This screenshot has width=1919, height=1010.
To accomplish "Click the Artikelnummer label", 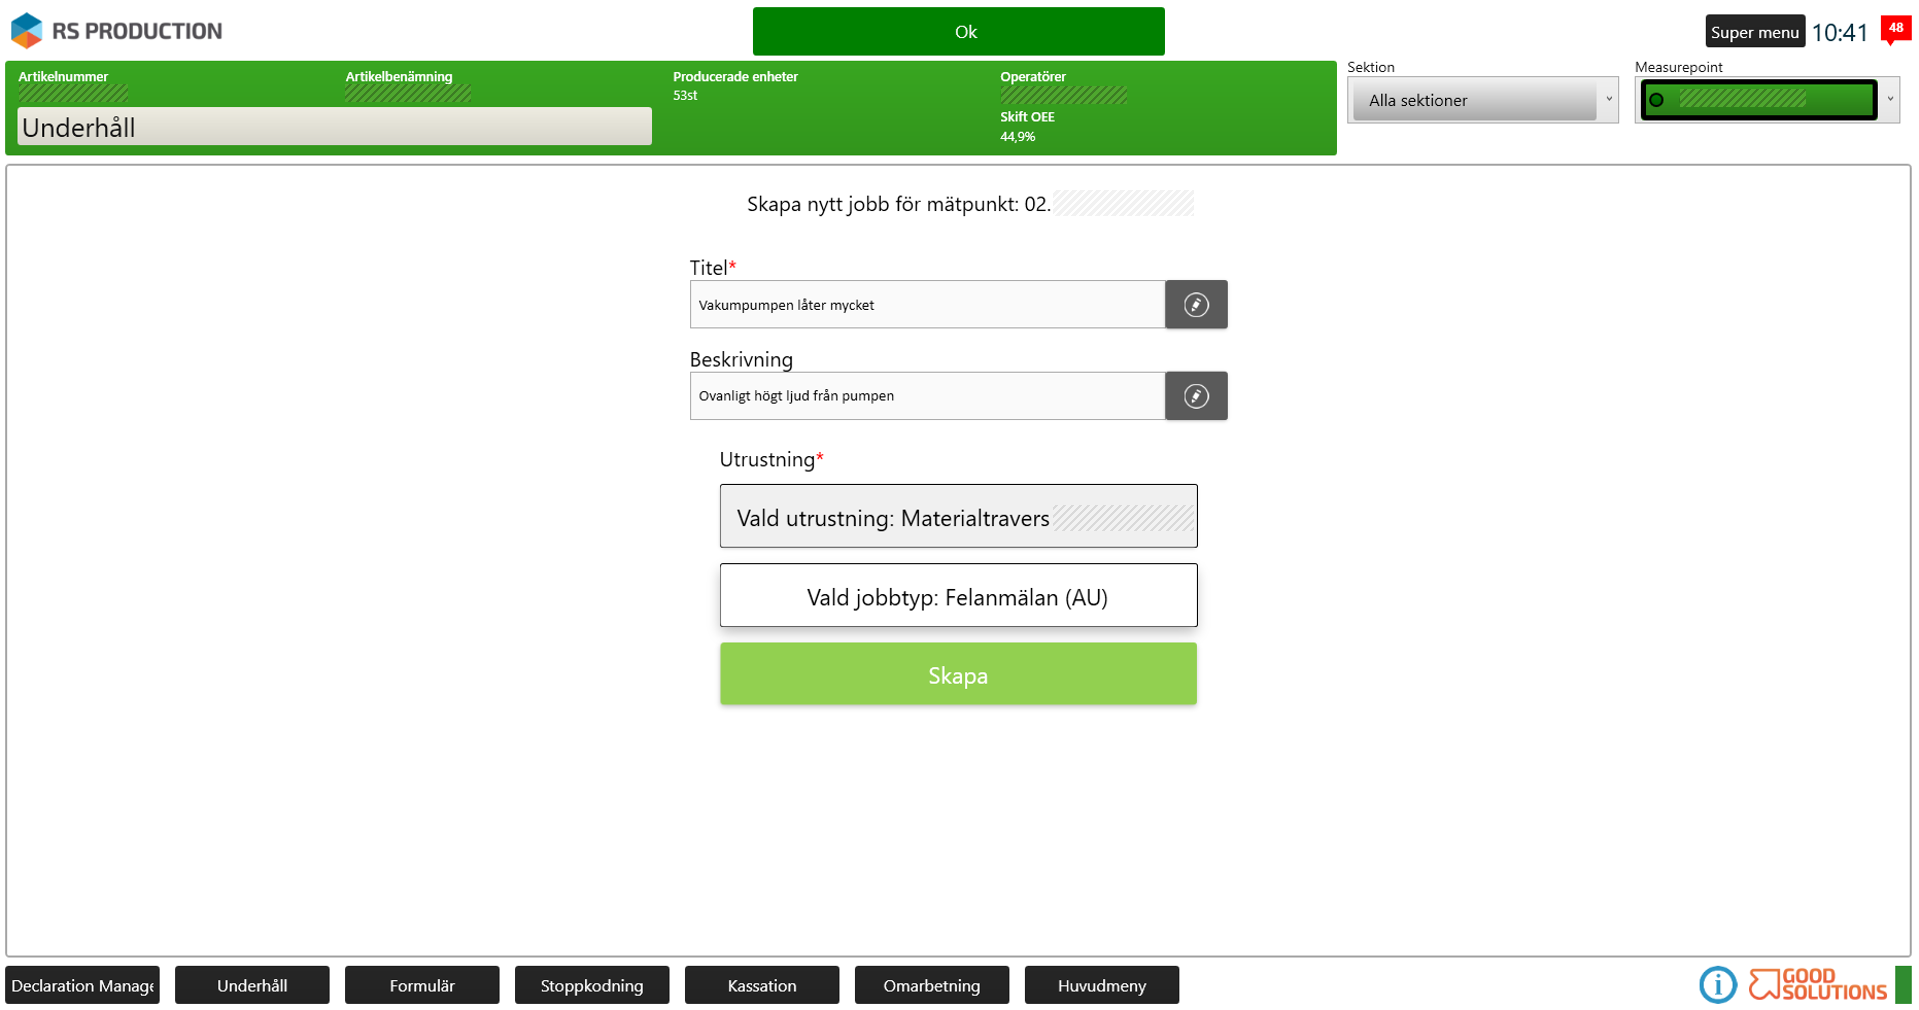I will pyautogui.click(x=63, y=77).
